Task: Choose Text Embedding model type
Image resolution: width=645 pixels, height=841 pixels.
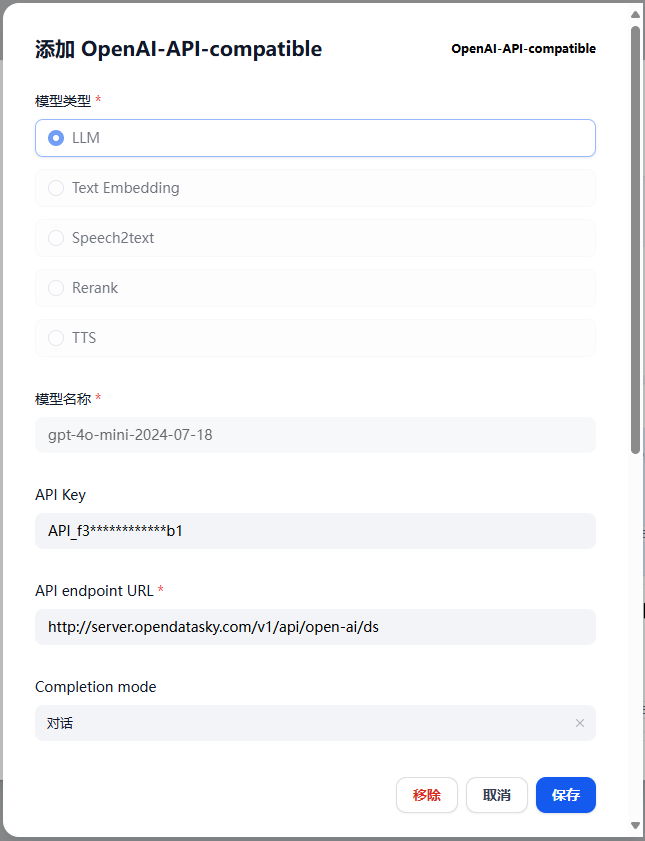Action: (x=315, y=188)
